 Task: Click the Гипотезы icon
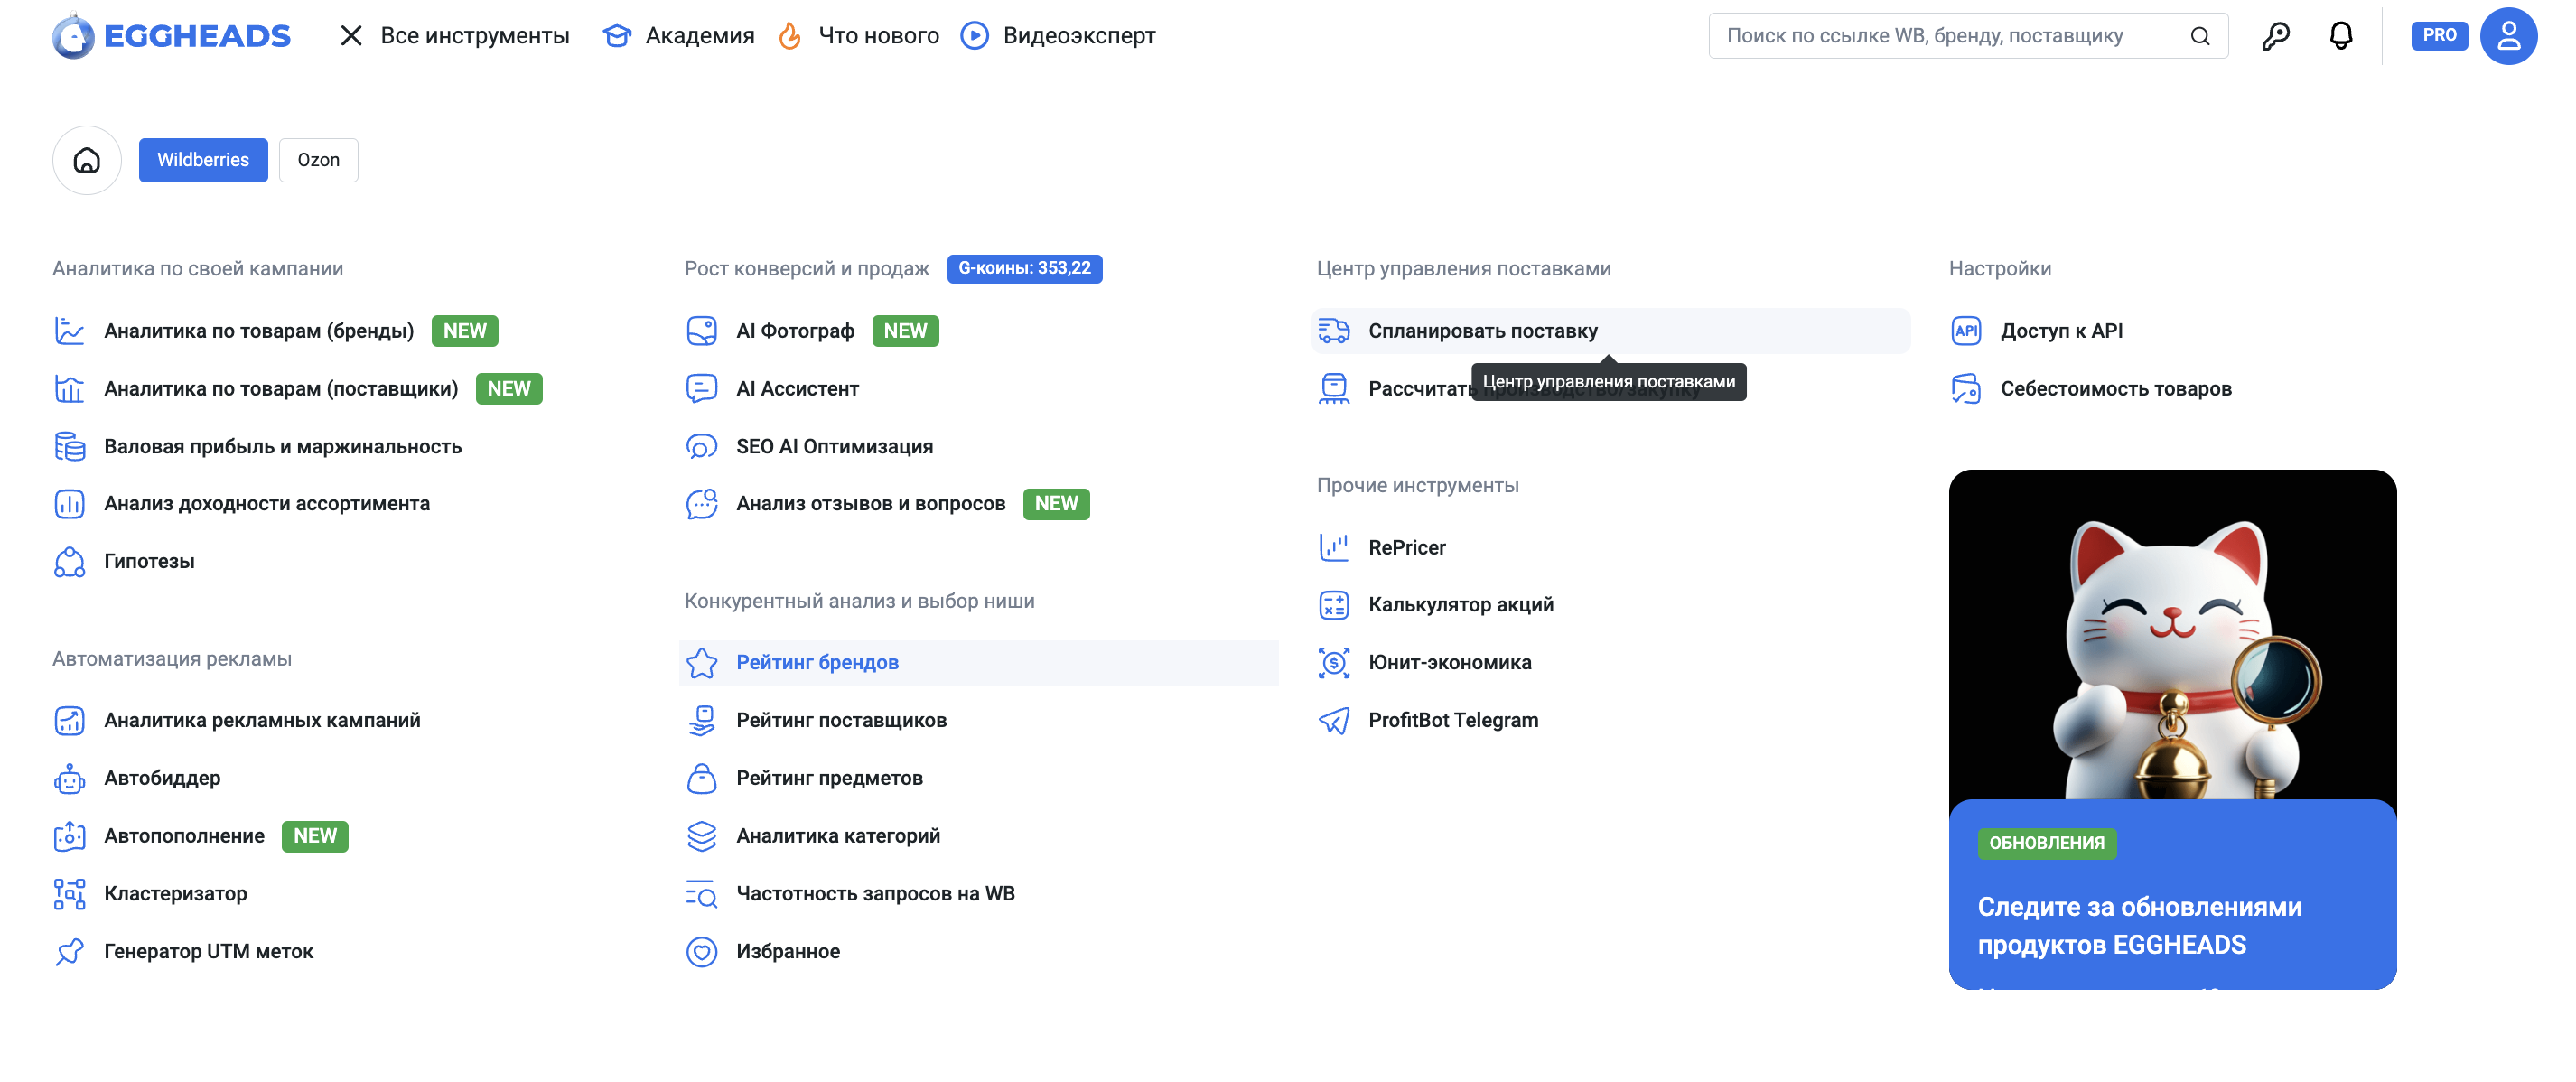click(69, 562)
